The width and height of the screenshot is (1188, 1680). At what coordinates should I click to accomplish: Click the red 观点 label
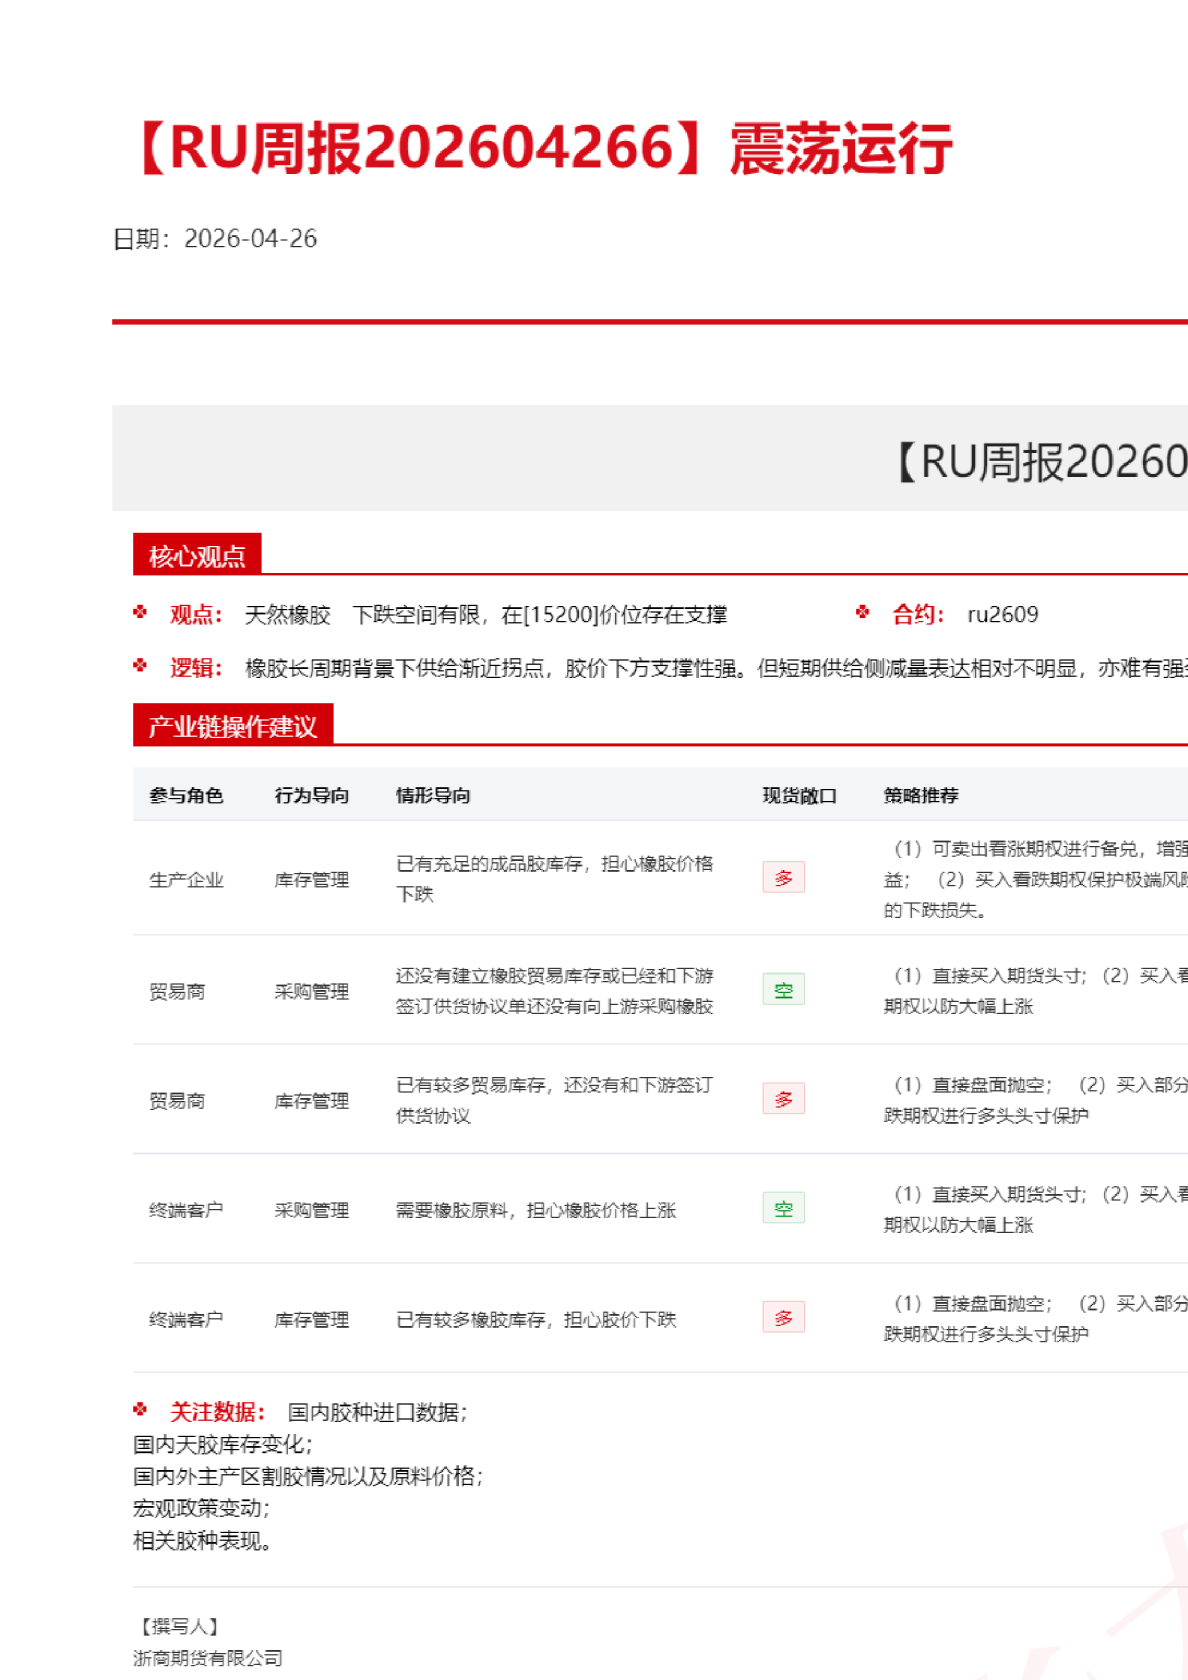coord(196,615)
